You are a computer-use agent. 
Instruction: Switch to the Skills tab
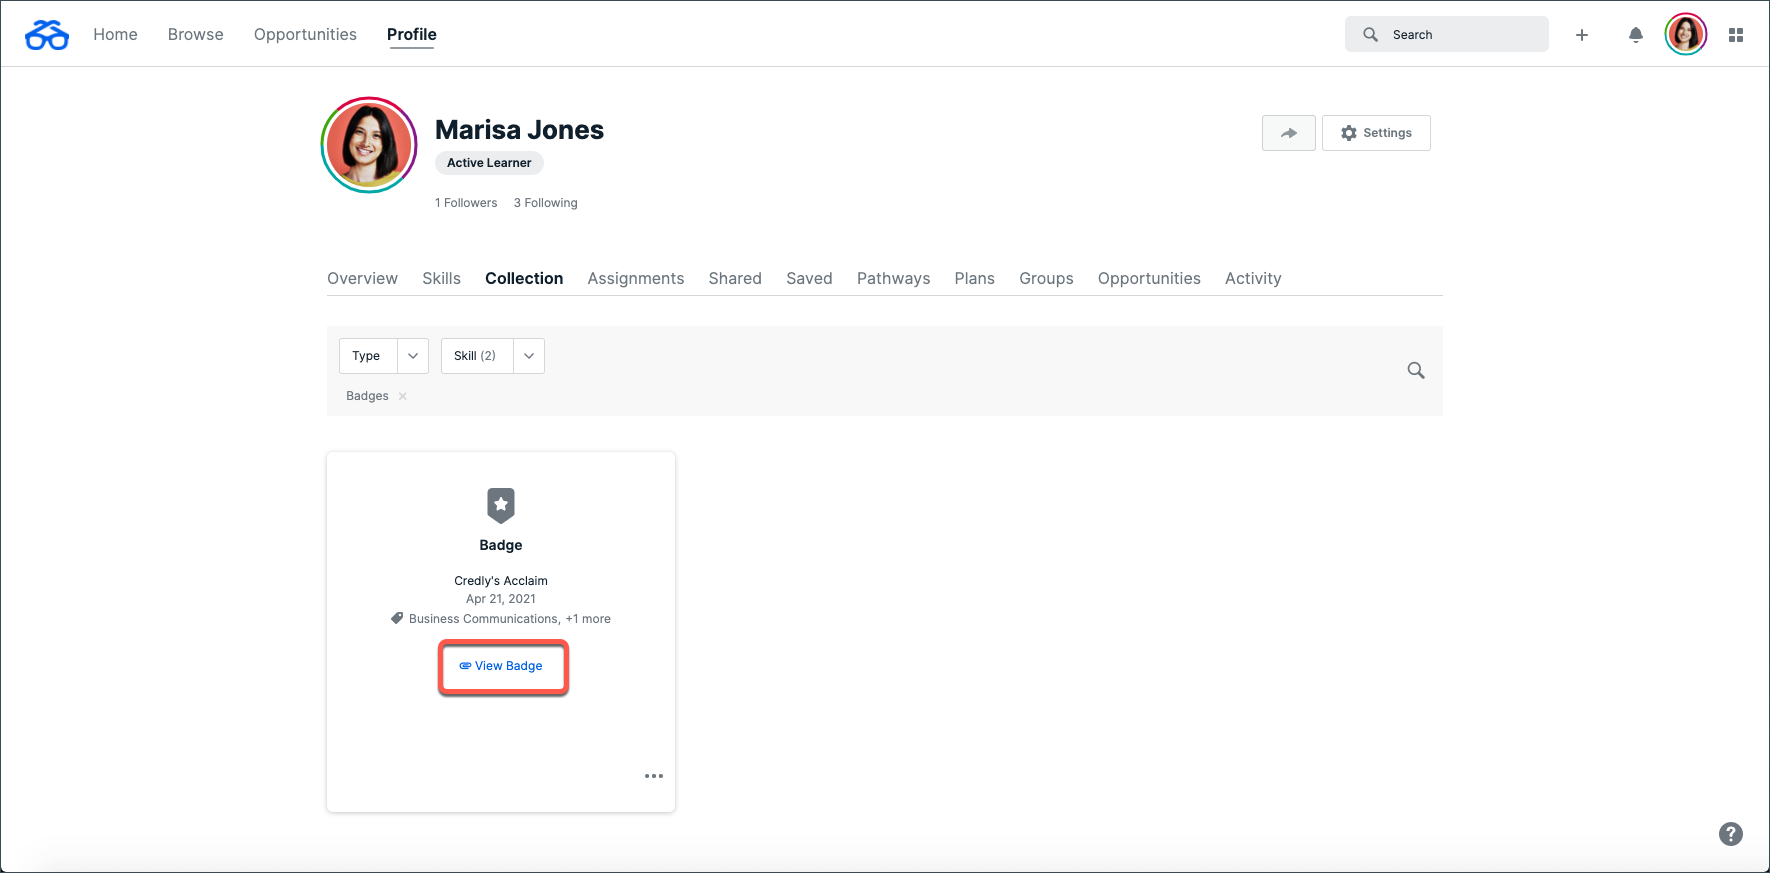tap(441, 279)
